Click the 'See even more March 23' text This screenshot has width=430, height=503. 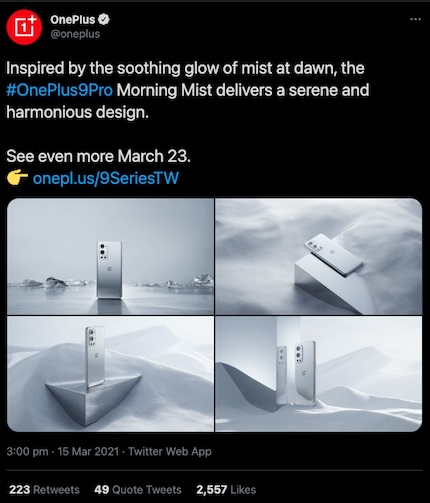coord(98,156)
